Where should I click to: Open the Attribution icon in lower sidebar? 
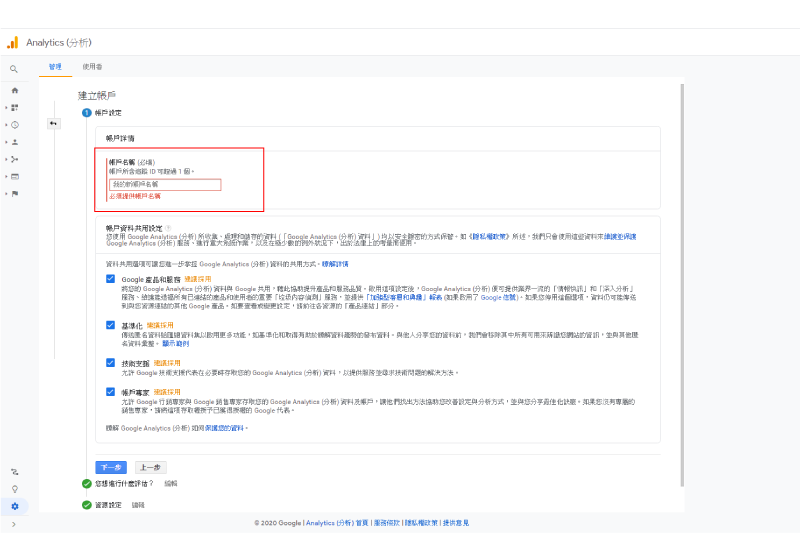pyautogui.click(x=15, y=472)
